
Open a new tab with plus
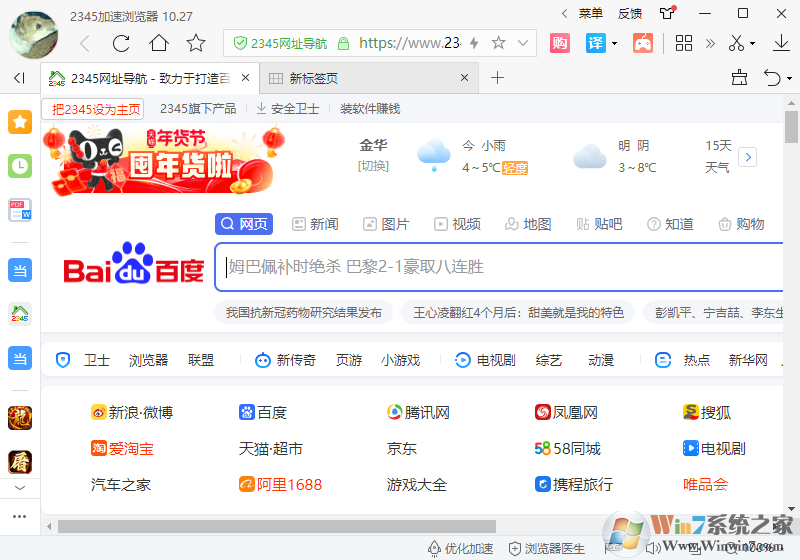497,78
